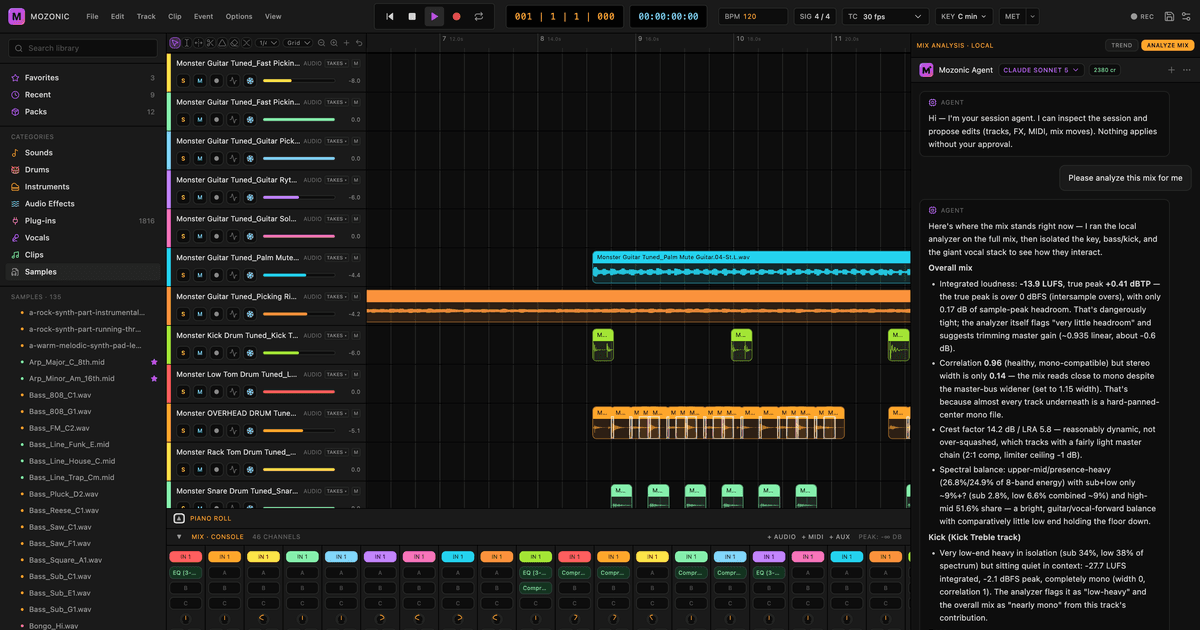1200x630 pixels.
Task: Open automation for the Kick Drum track
Action: point(233,353)
